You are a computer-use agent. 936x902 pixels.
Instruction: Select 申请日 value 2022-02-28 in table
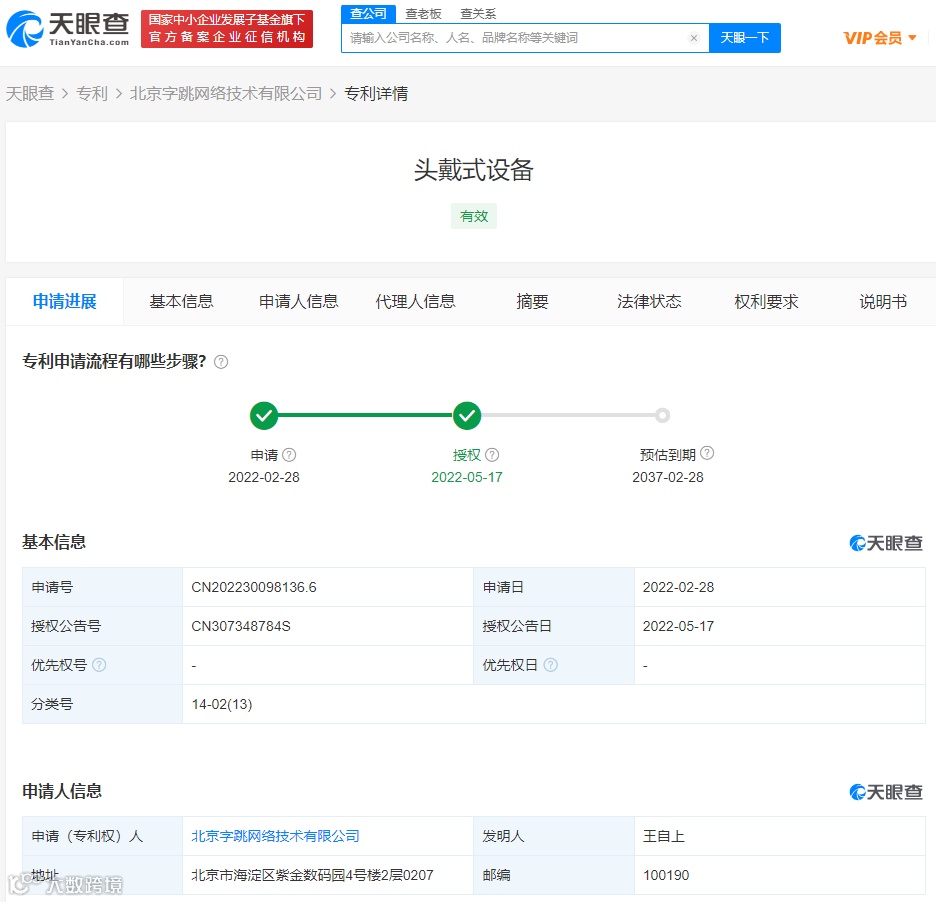[678, 587]
